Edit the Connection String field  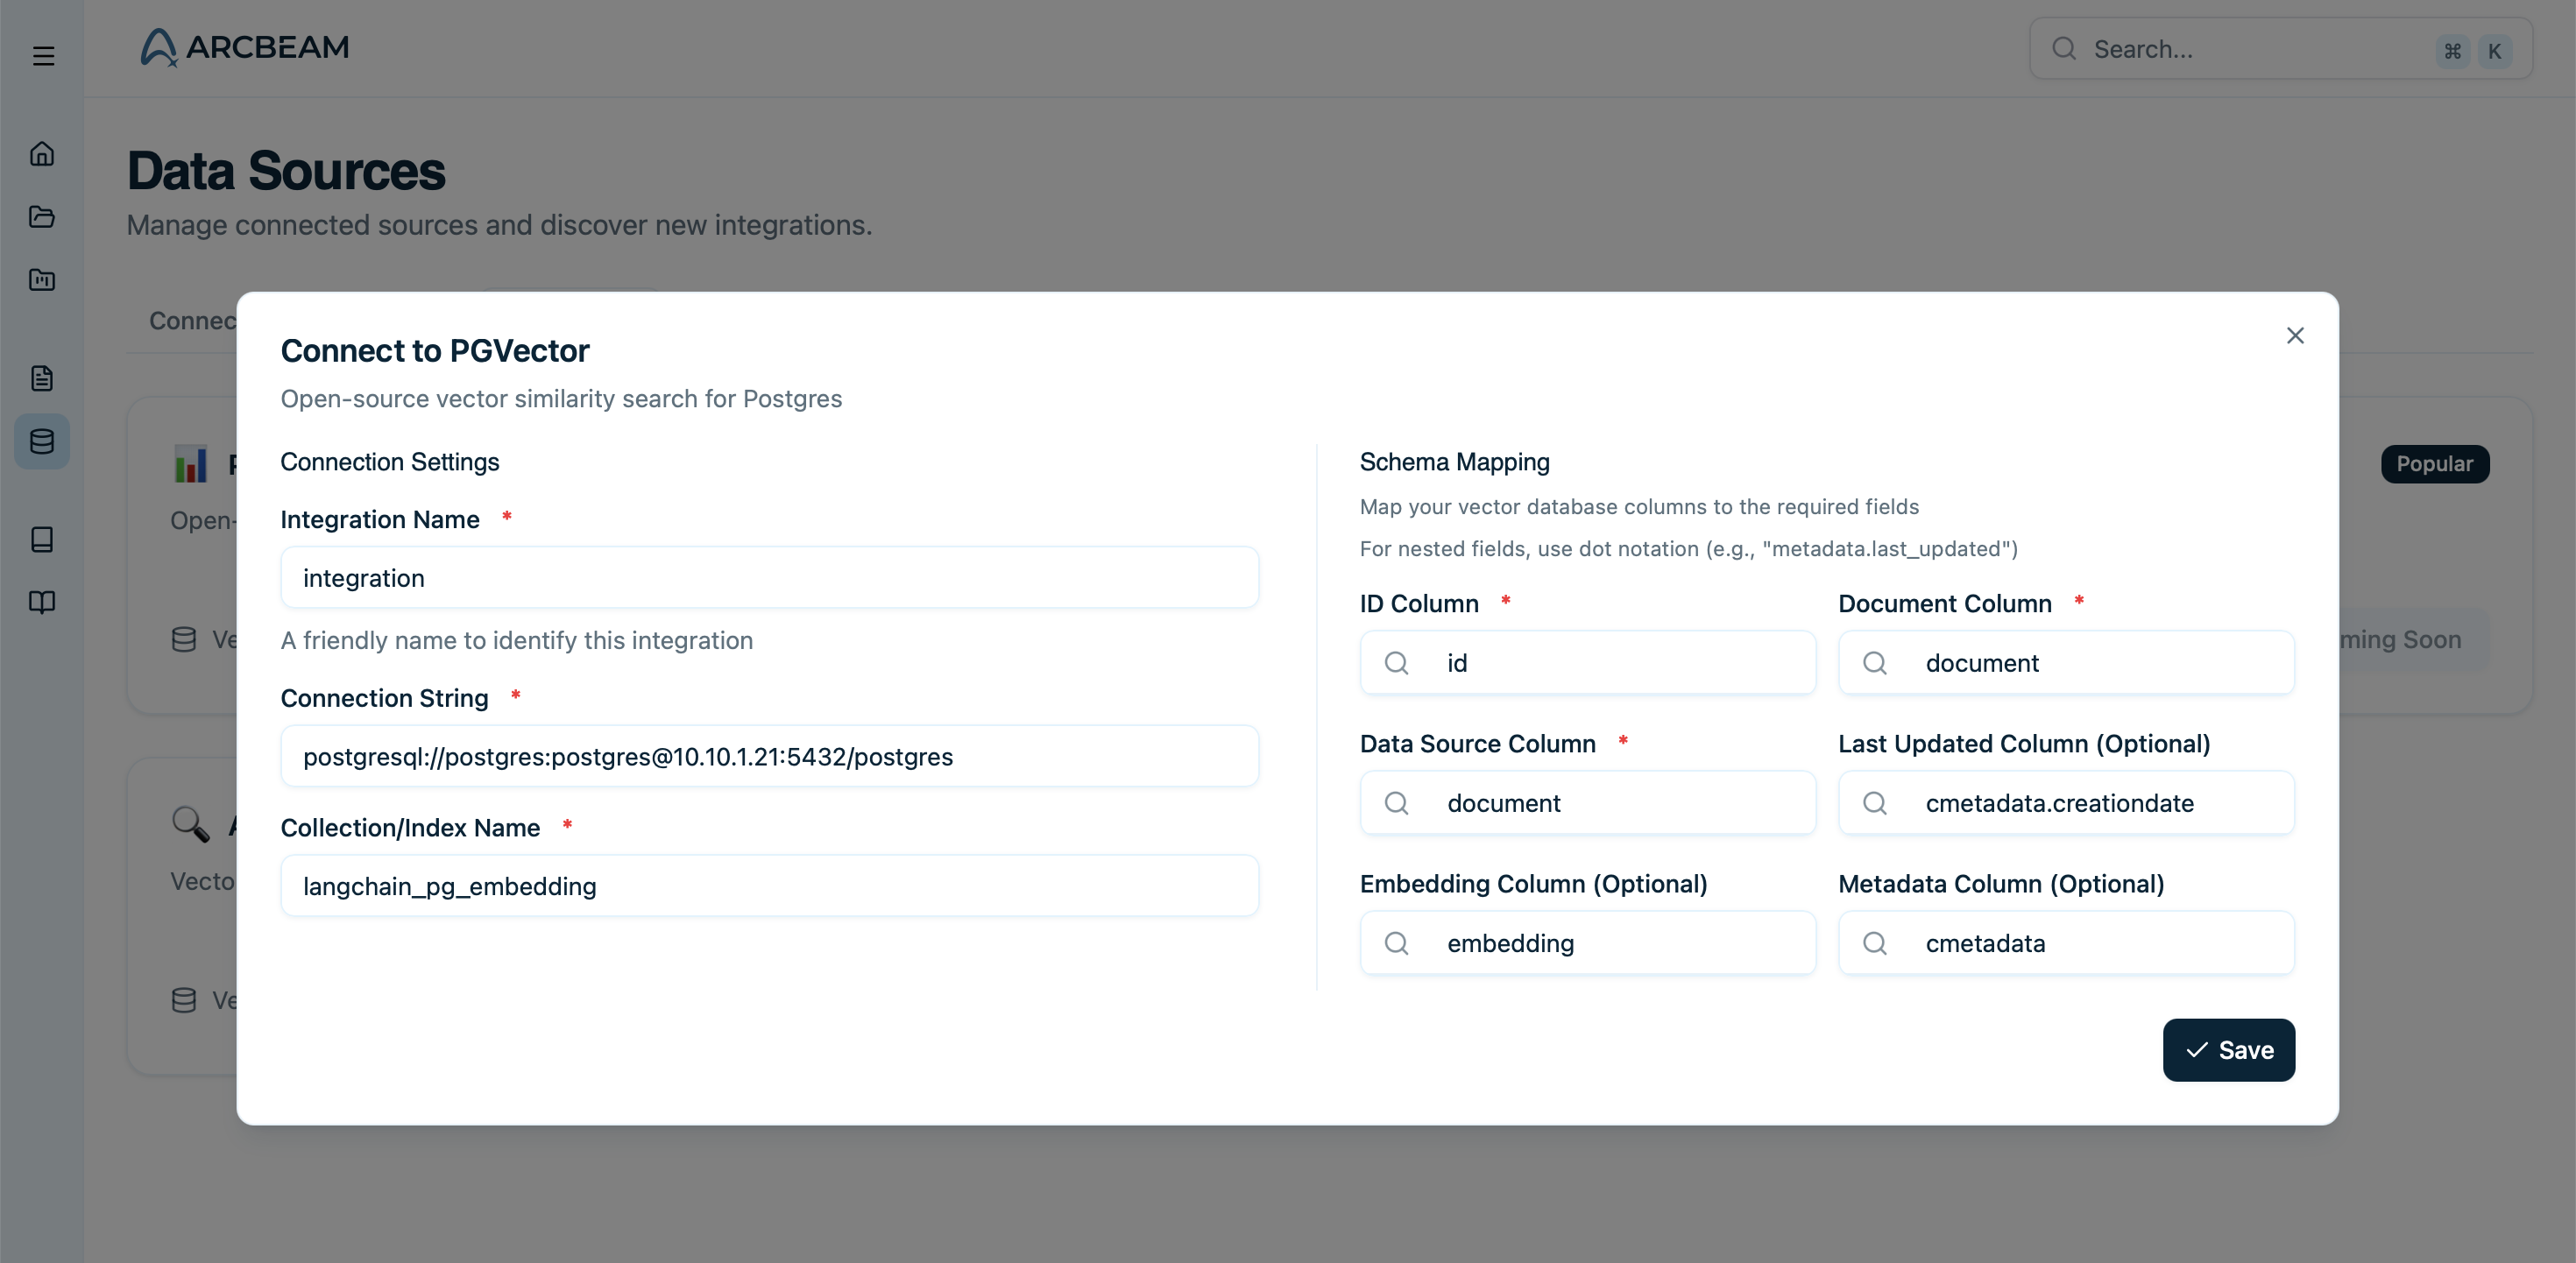pos(769,757)
